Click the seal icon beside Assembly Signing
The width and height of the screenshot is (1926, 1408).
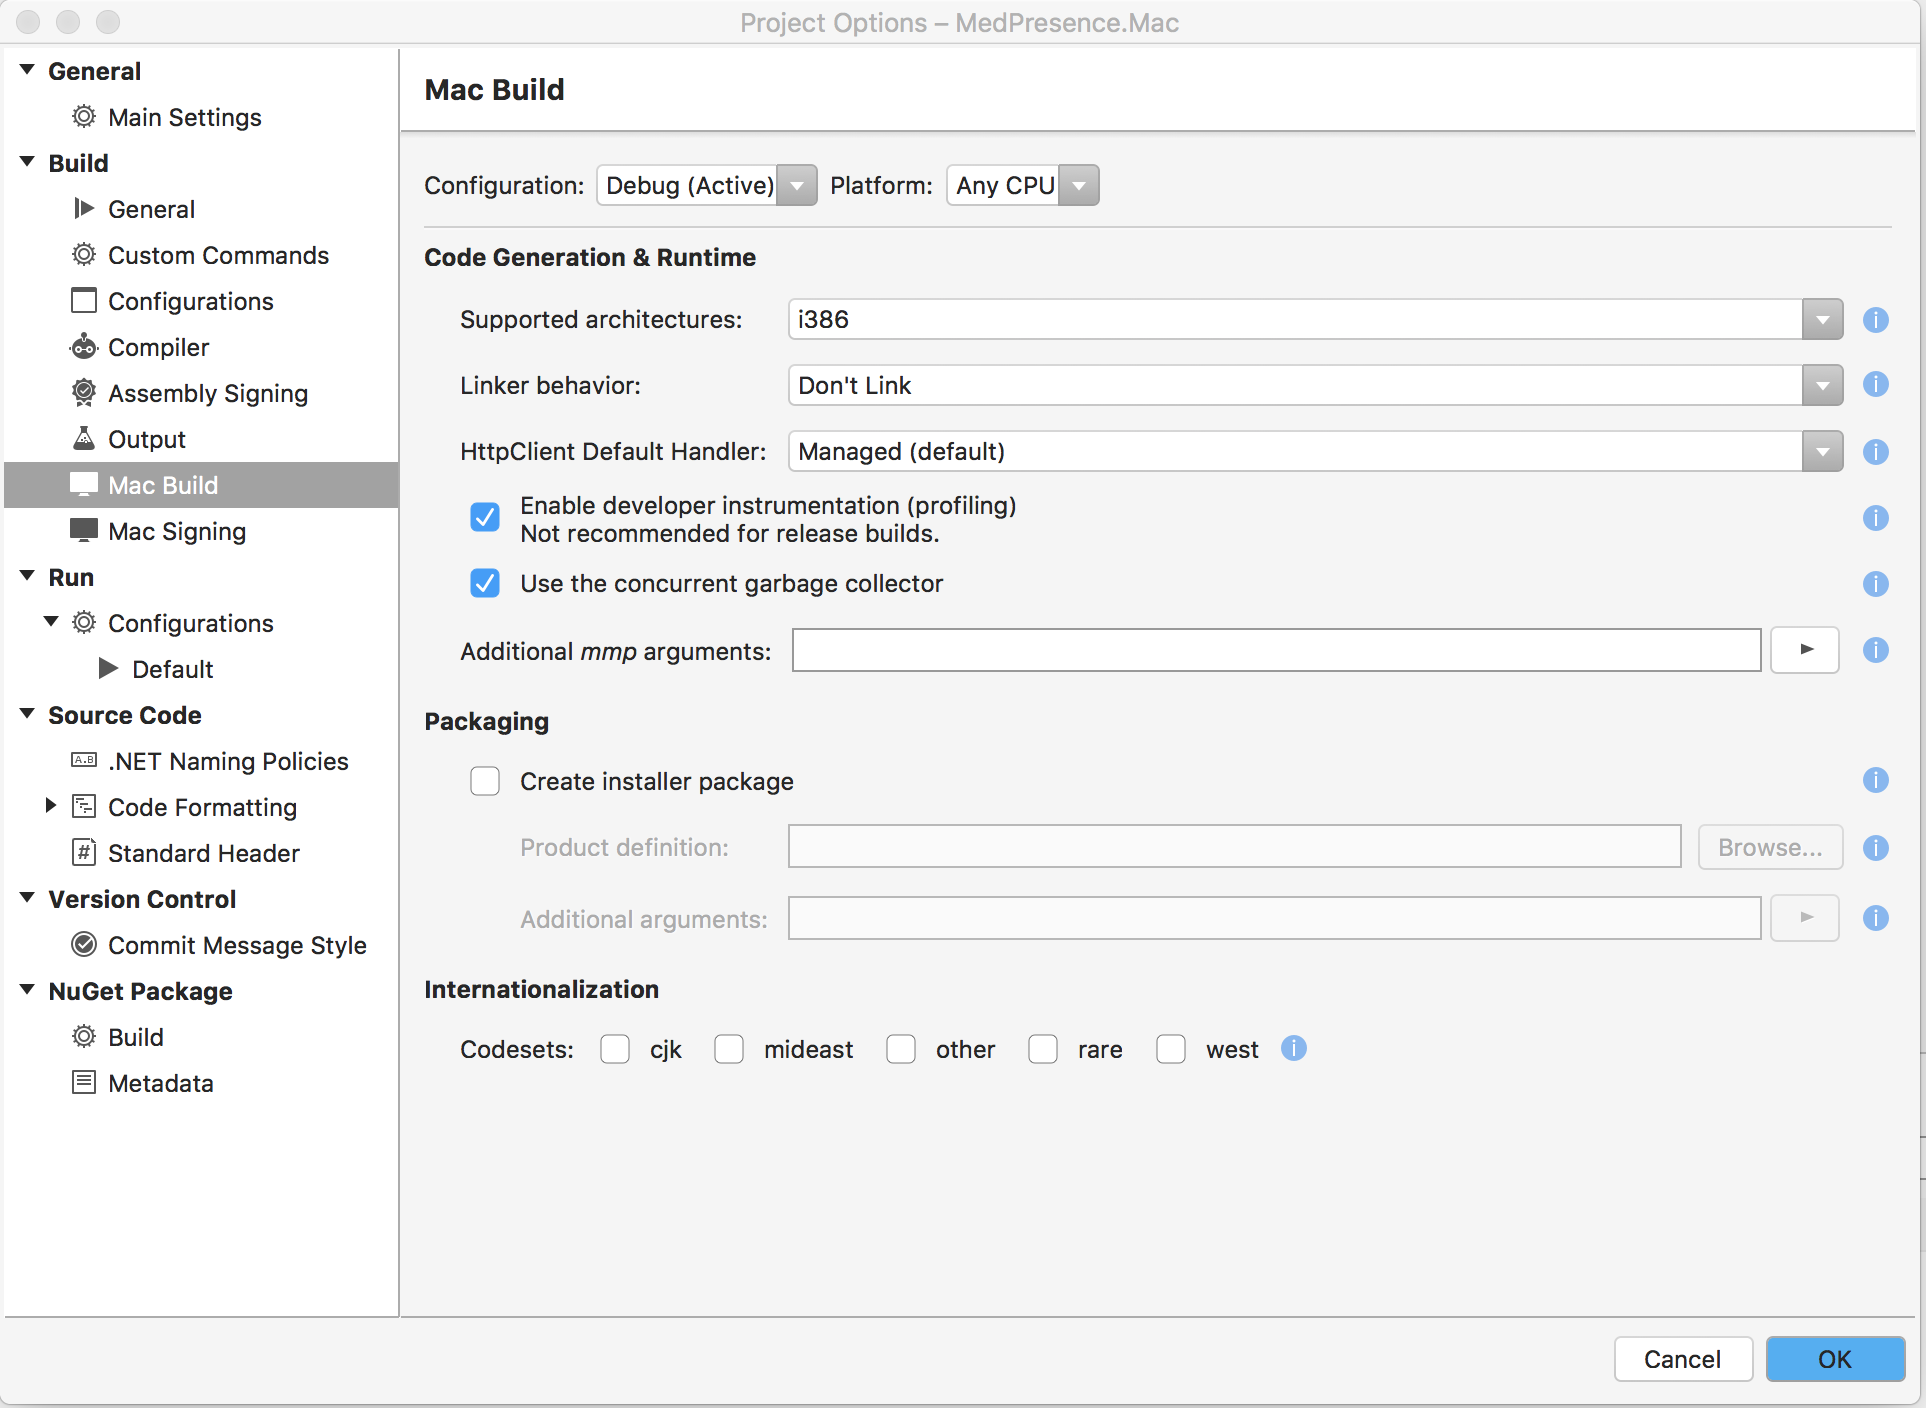[84, 392]
